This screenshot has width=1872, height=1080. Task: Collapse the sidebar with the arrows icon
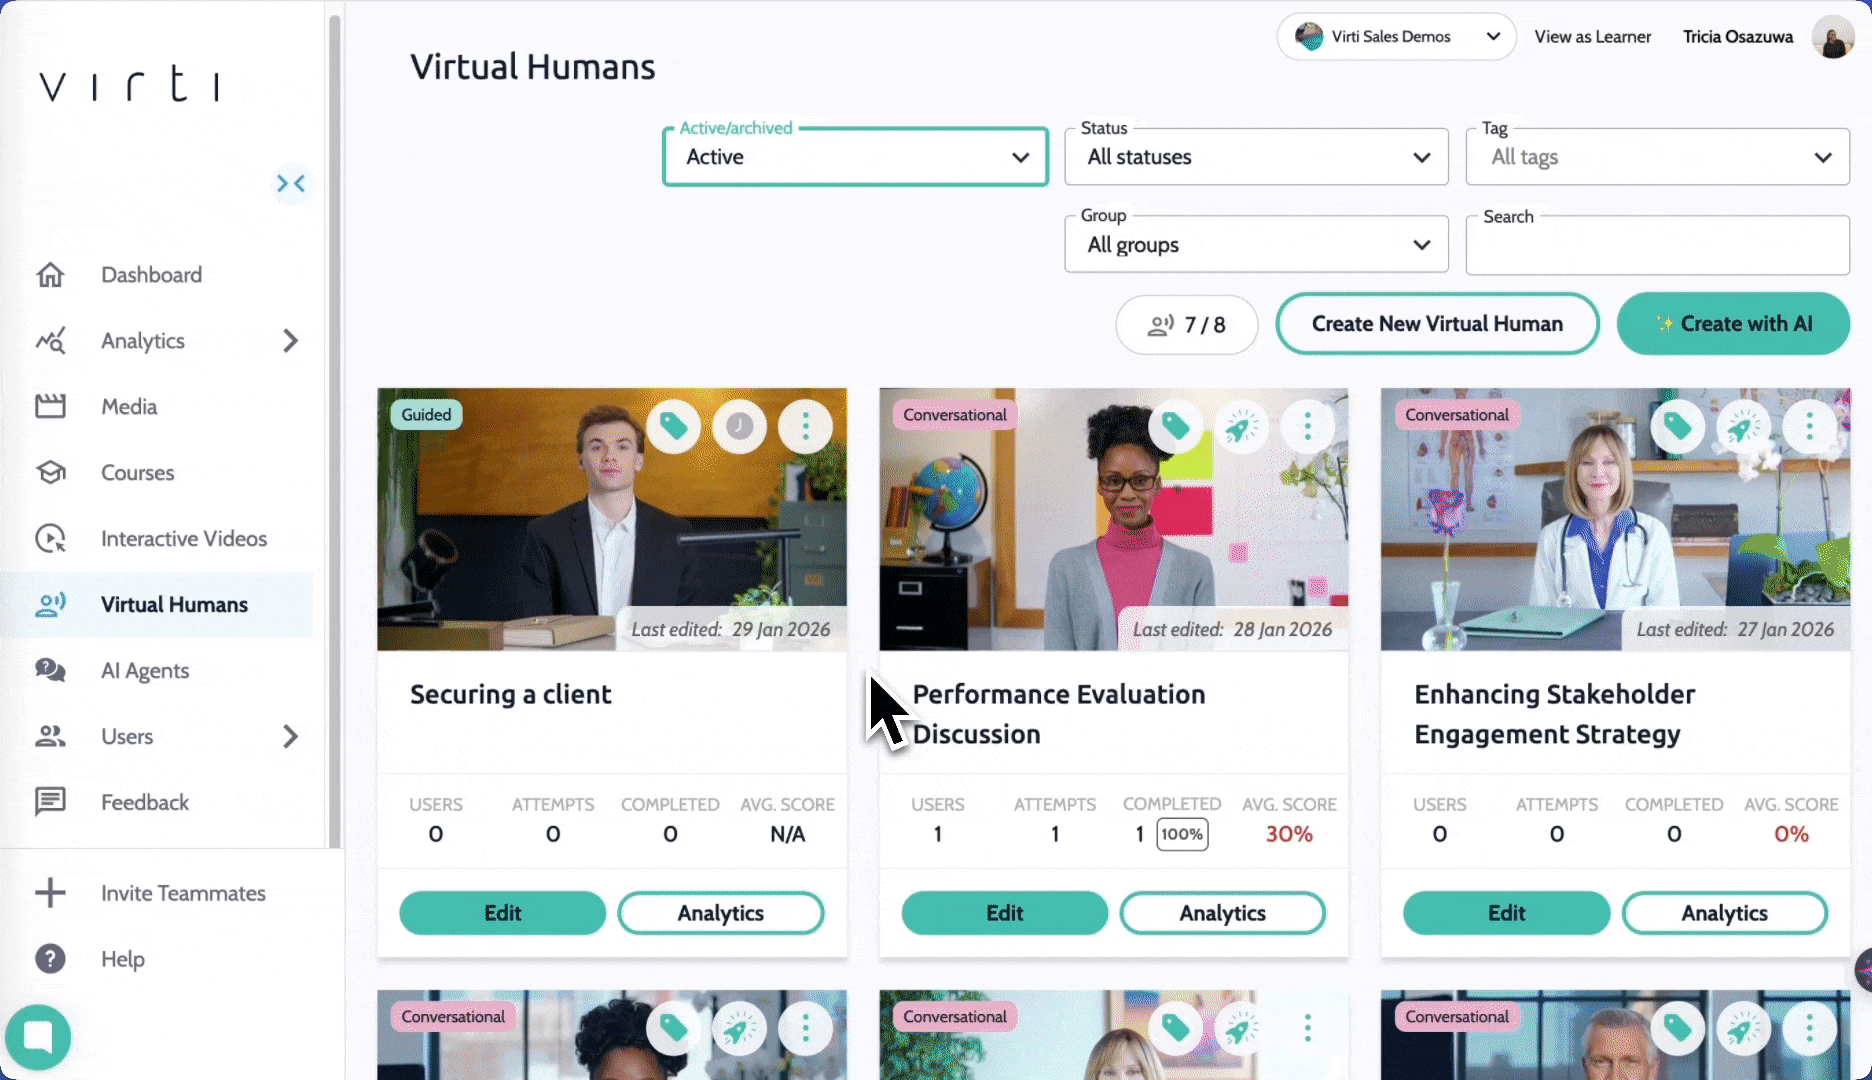coord(291,183)
